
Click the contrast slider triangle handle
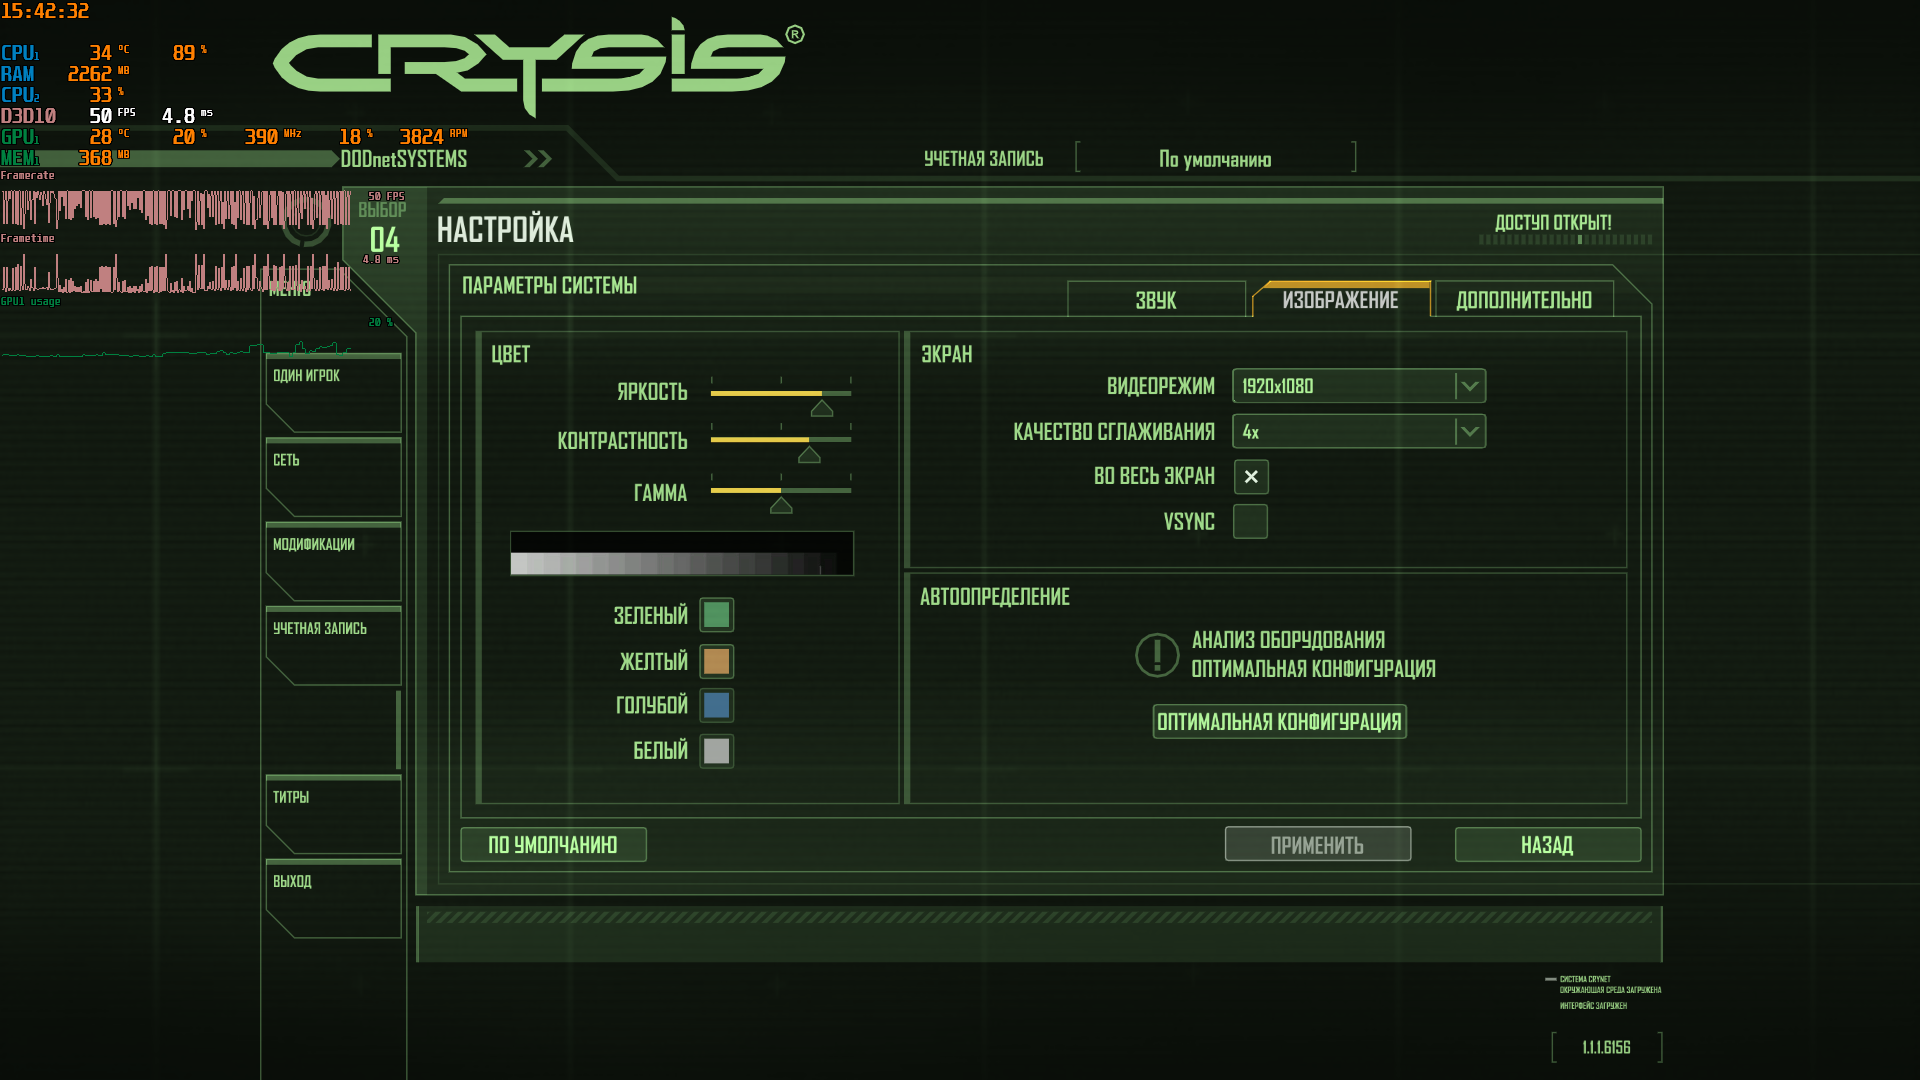coord(809,455)
